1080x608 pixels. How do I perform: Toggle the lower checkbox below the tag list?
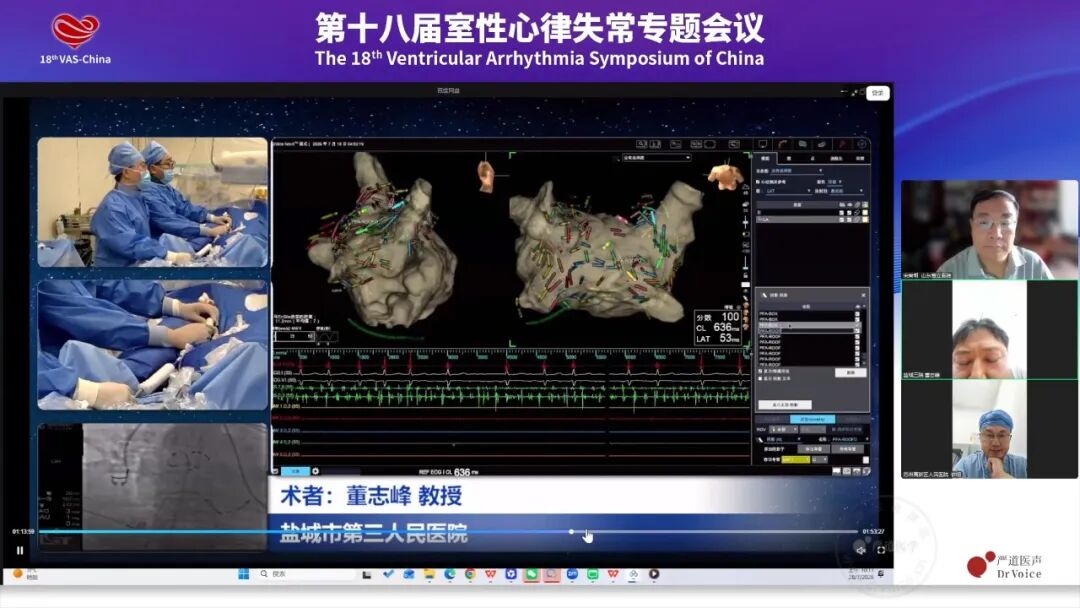click(x=760, y=379)
